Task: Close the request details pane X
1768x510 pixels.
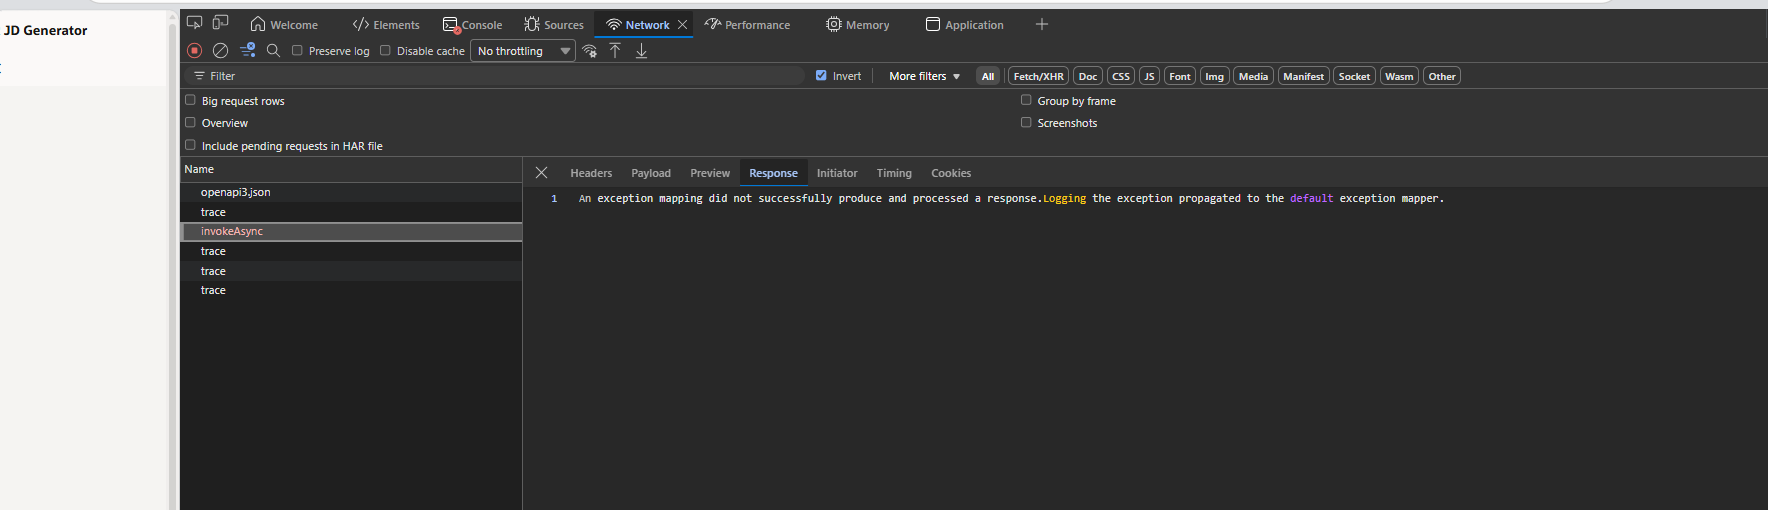Action: click(x=541, y=173)
